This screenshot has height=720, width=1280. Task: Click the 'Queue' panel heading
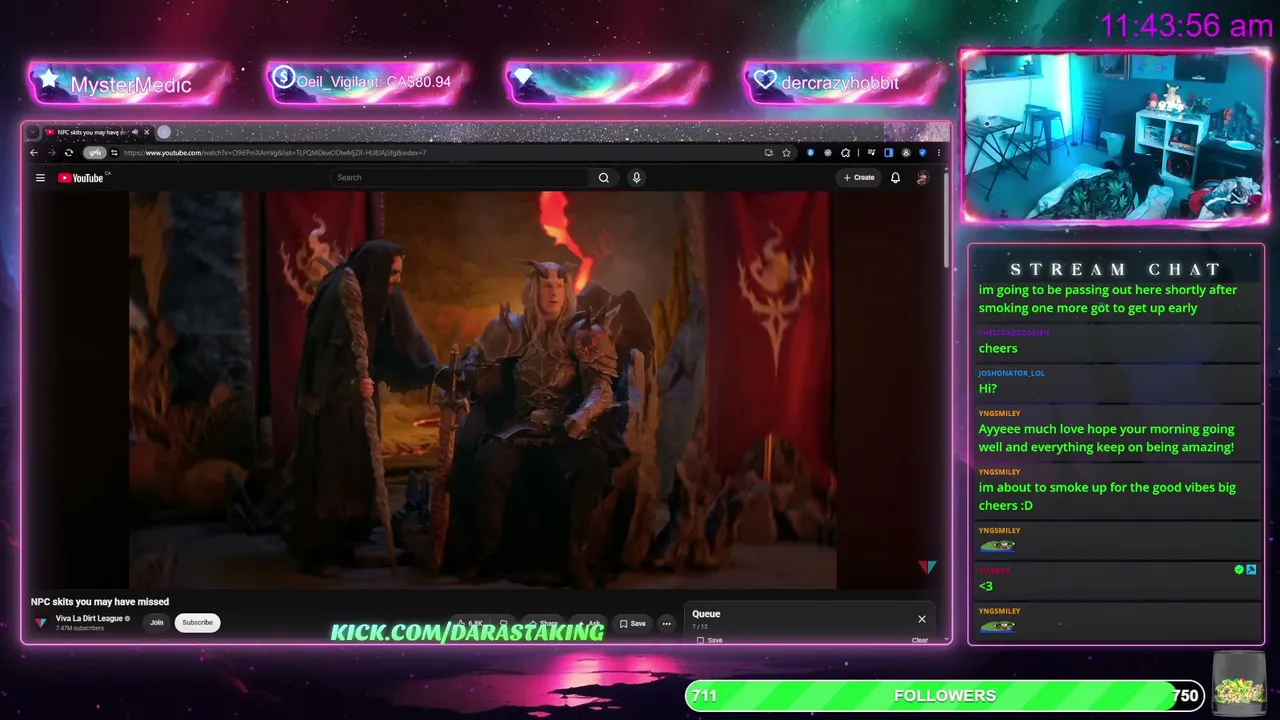click(706, 614)
